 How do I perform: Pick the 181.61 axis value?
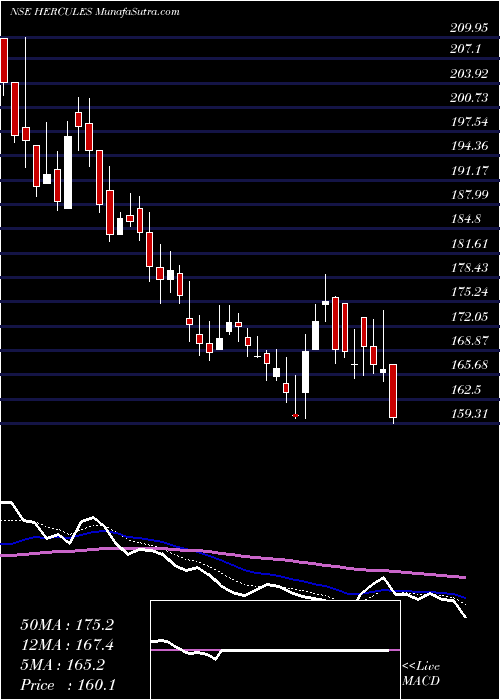pos(469,243)
